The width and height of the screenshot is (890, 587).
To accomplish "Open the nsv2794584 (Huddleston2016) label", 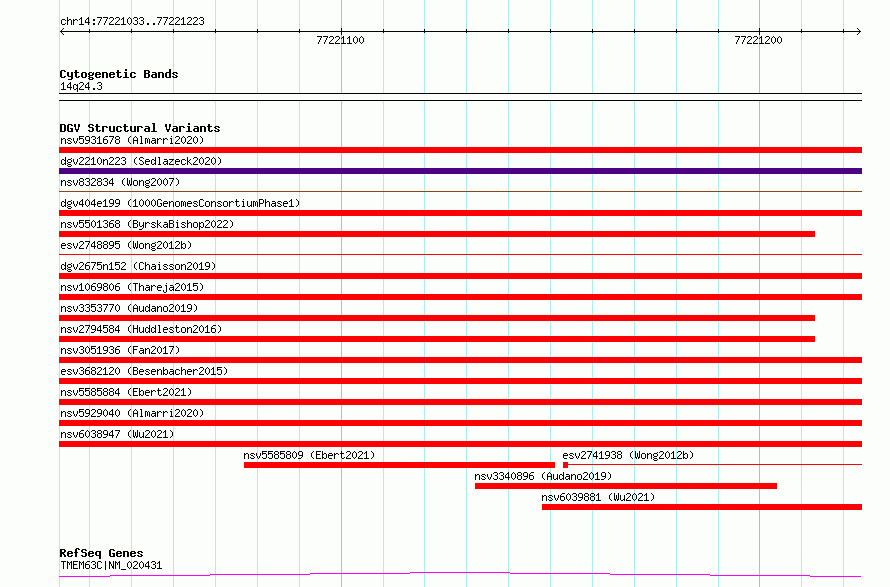I will click(x=141, y=329).
